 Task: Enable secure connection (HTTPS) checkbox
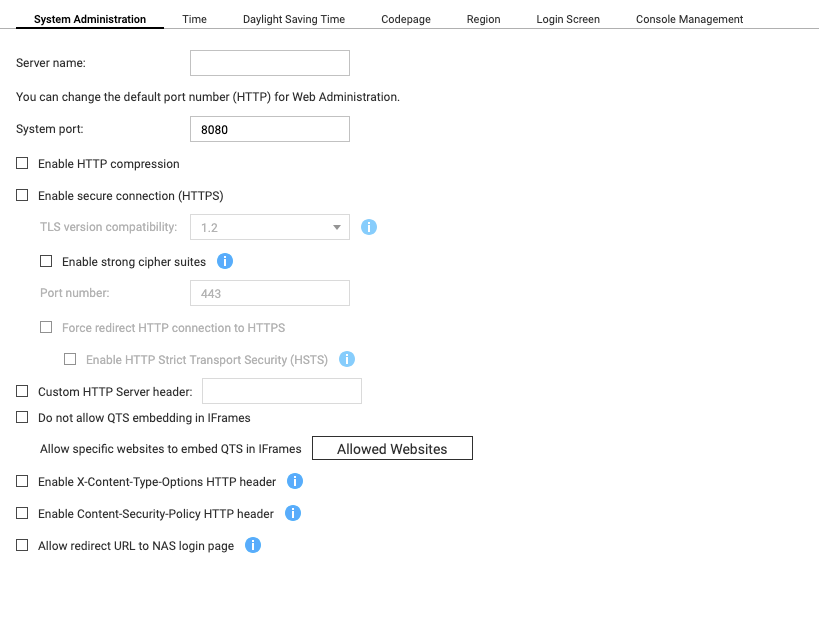pos(23,195)
